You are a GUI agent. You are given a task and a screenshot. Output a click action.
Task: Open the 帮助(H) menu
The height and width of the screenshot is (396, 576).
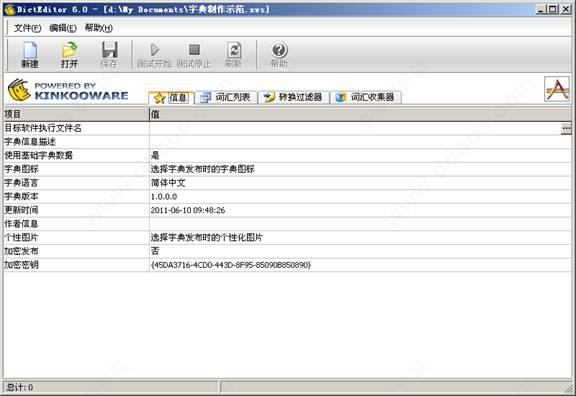(98, 28)
